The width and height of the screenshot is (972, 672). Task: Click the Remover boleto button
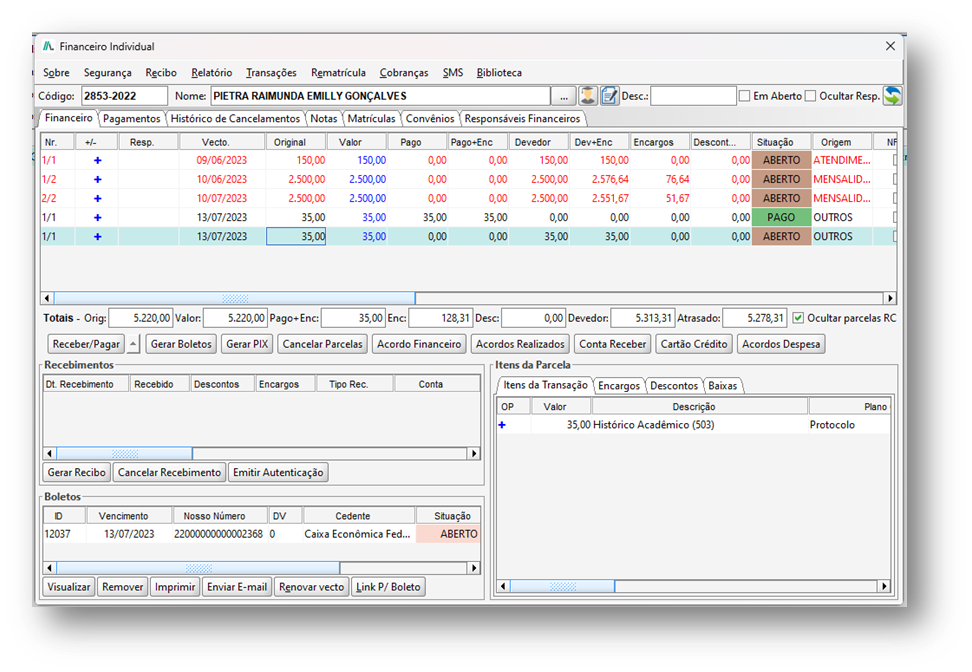click(123, 587)
